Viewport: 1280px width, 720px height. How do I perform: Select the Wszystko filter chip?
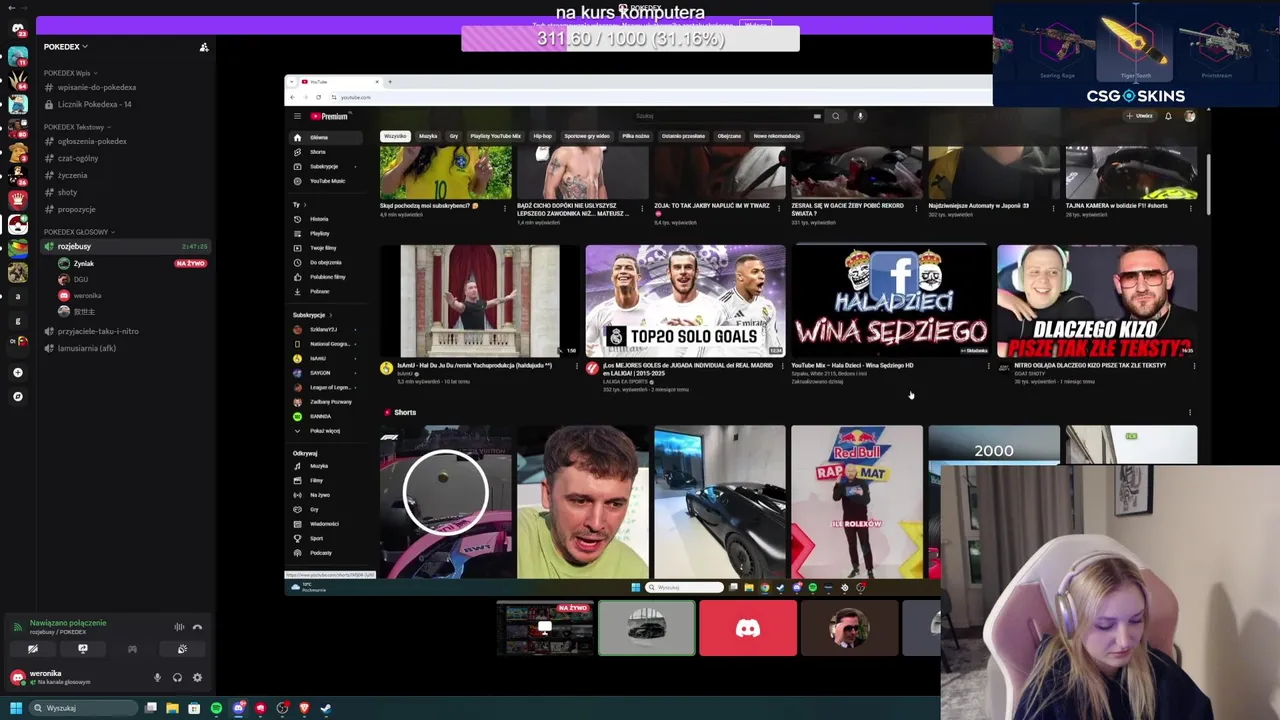point(395,136)
